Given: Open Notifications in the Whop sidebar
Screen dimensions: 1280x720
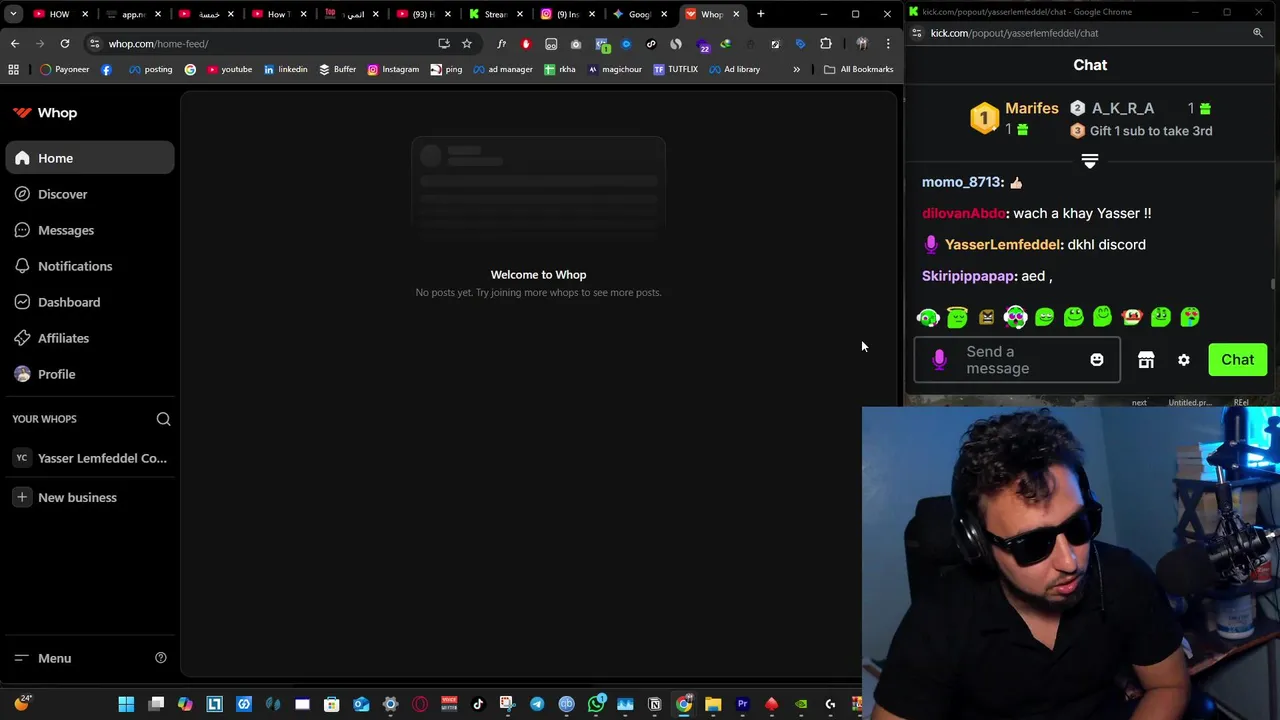Looking at the screenshot, I should click(90, 266).
